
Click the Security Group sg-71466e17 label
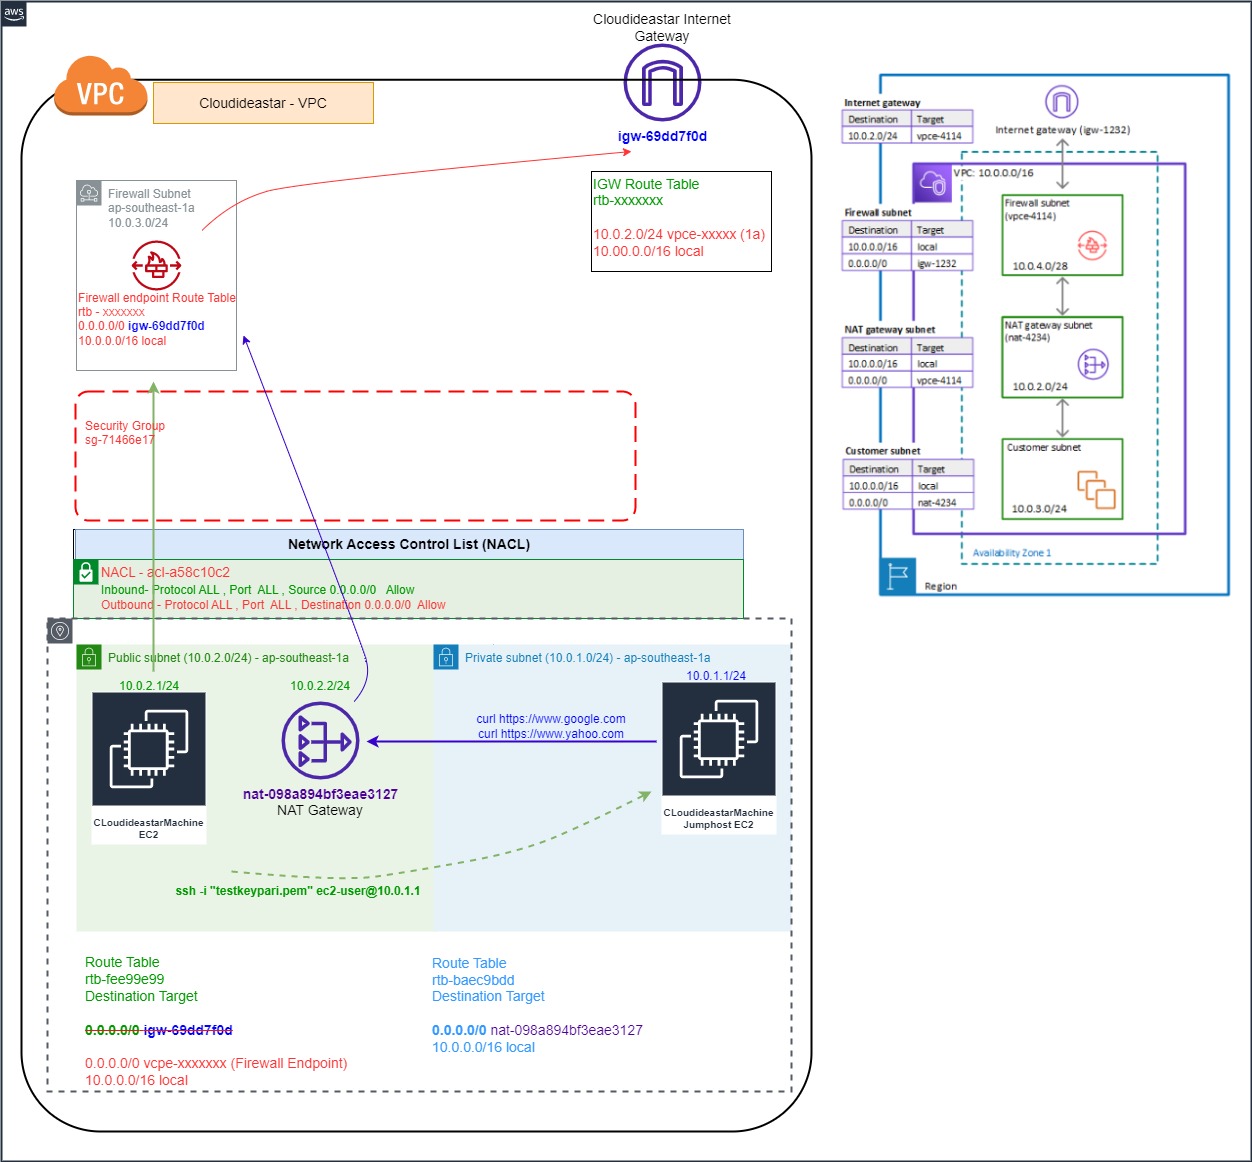124,432
